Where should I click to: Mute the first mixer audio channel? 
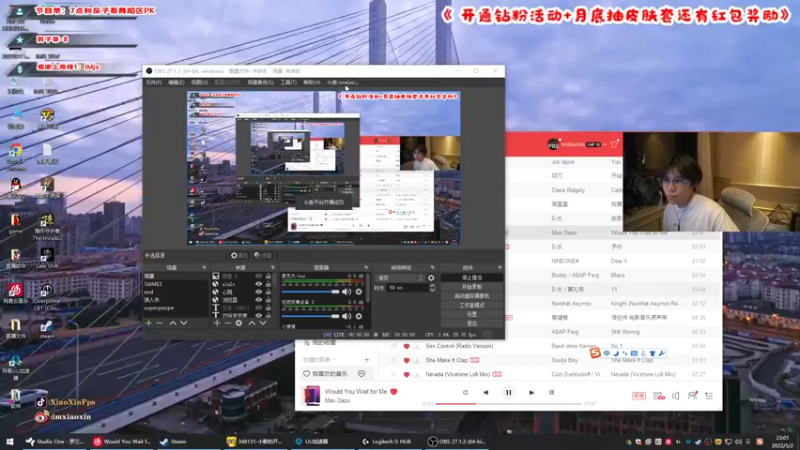click(x=346, y=291)
